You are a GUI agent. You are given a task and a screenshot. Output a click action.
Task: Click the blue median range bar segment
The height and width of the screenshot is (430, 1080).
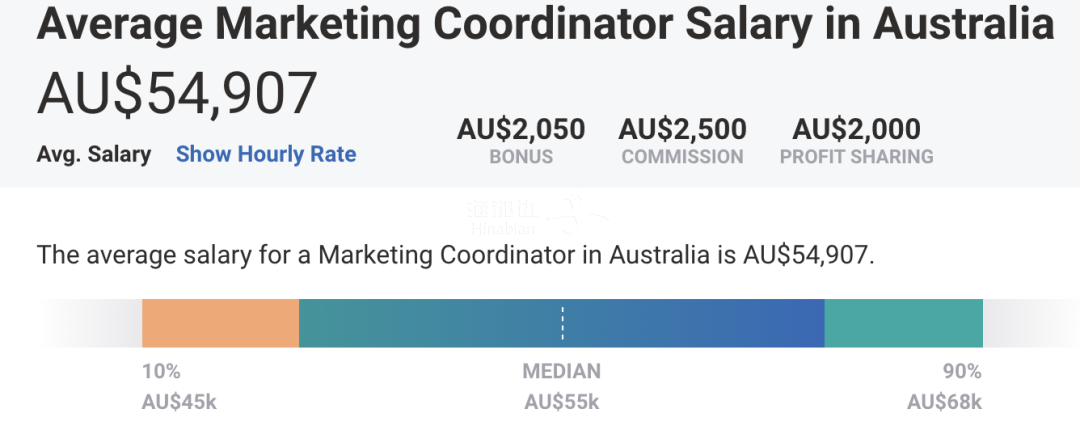(x=561, y=323)
